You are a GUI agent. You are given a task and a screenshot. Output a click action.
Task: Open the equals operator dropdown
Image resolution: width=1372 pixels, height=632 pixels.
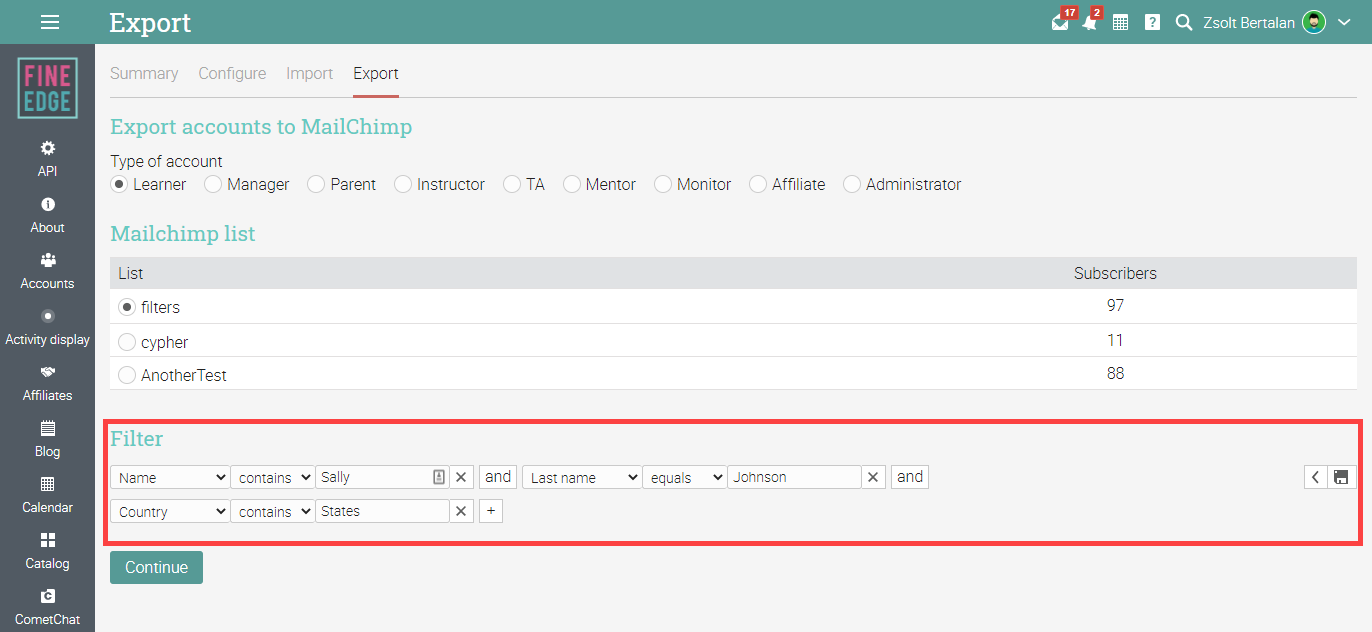(x=685, y=478)
